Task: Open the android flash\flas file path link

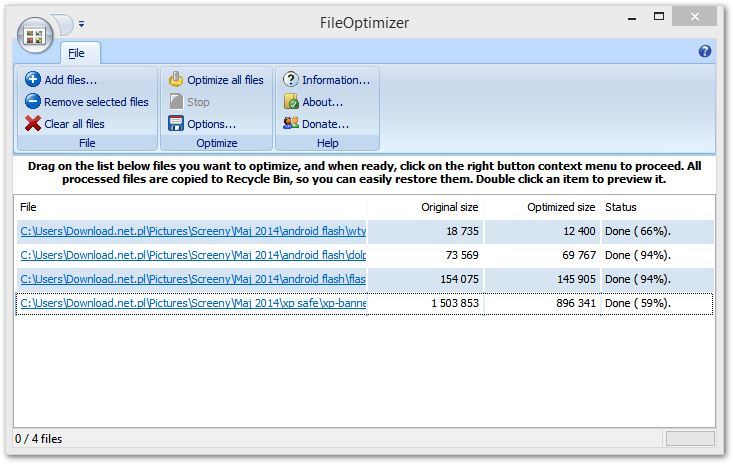Action: pyautogui.click(x=193, y=279)
